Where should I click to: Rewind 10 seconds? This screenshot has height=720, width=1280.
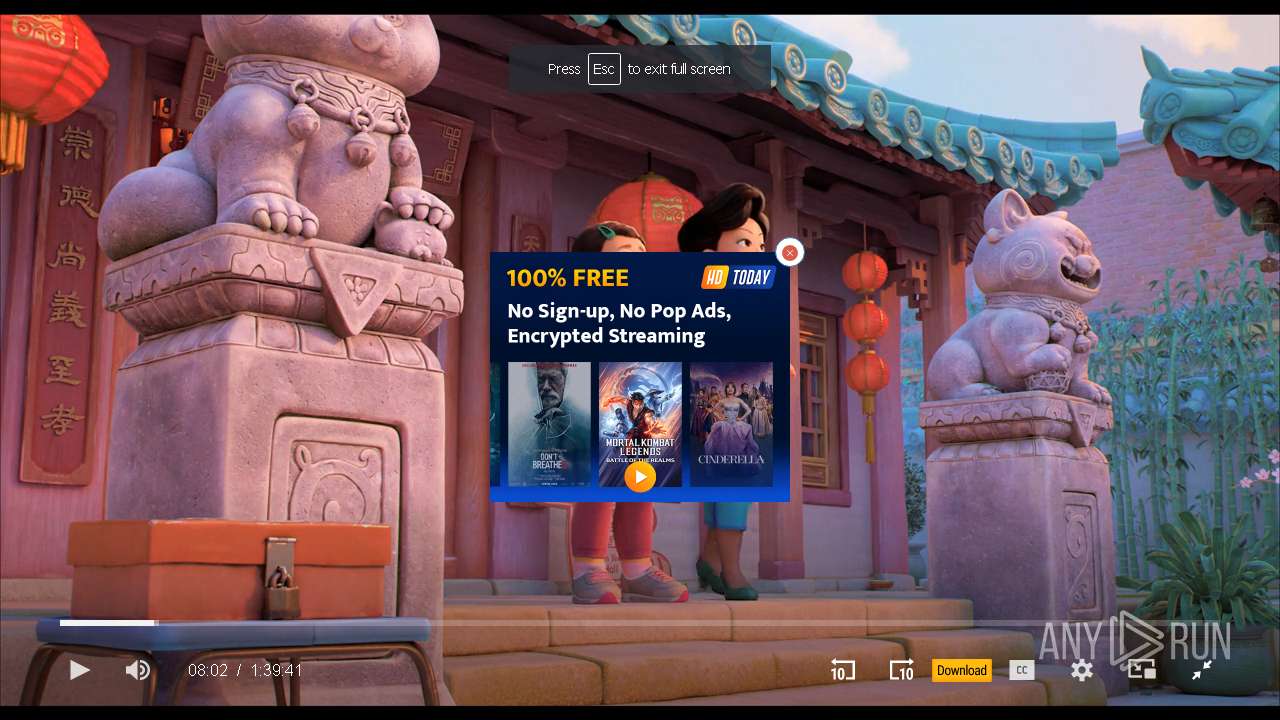coord(843,670)
